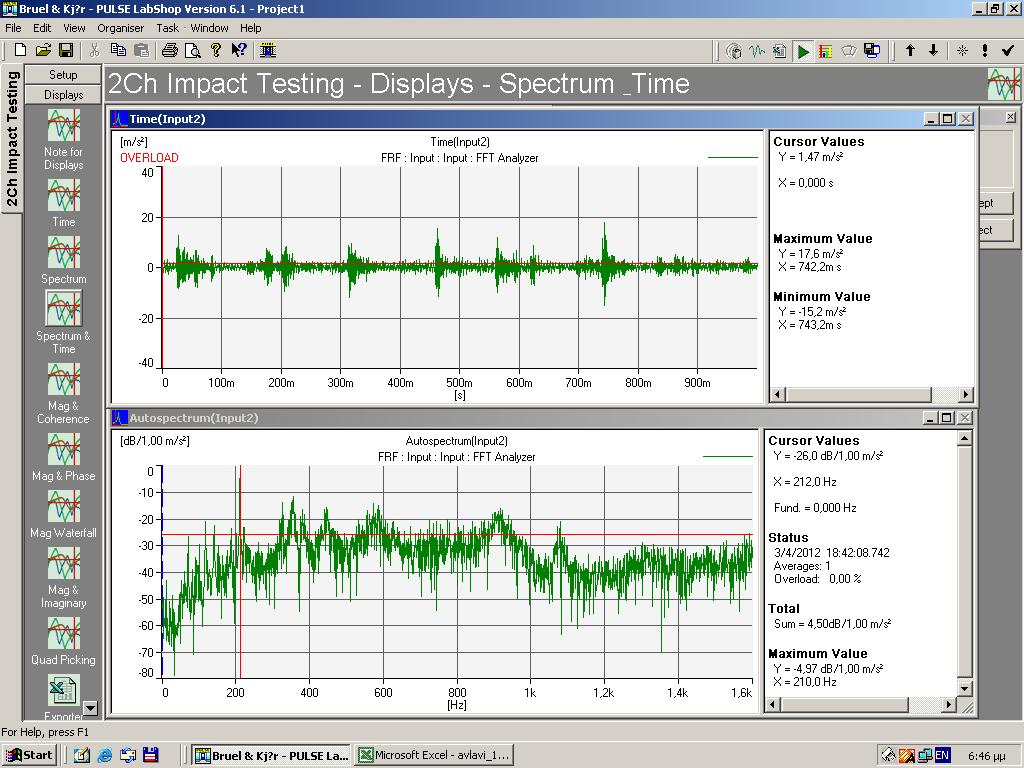Image resolution: width=1024 pixels, height=768 pixels.
Task: Open the Help menu
Action: 250,28
